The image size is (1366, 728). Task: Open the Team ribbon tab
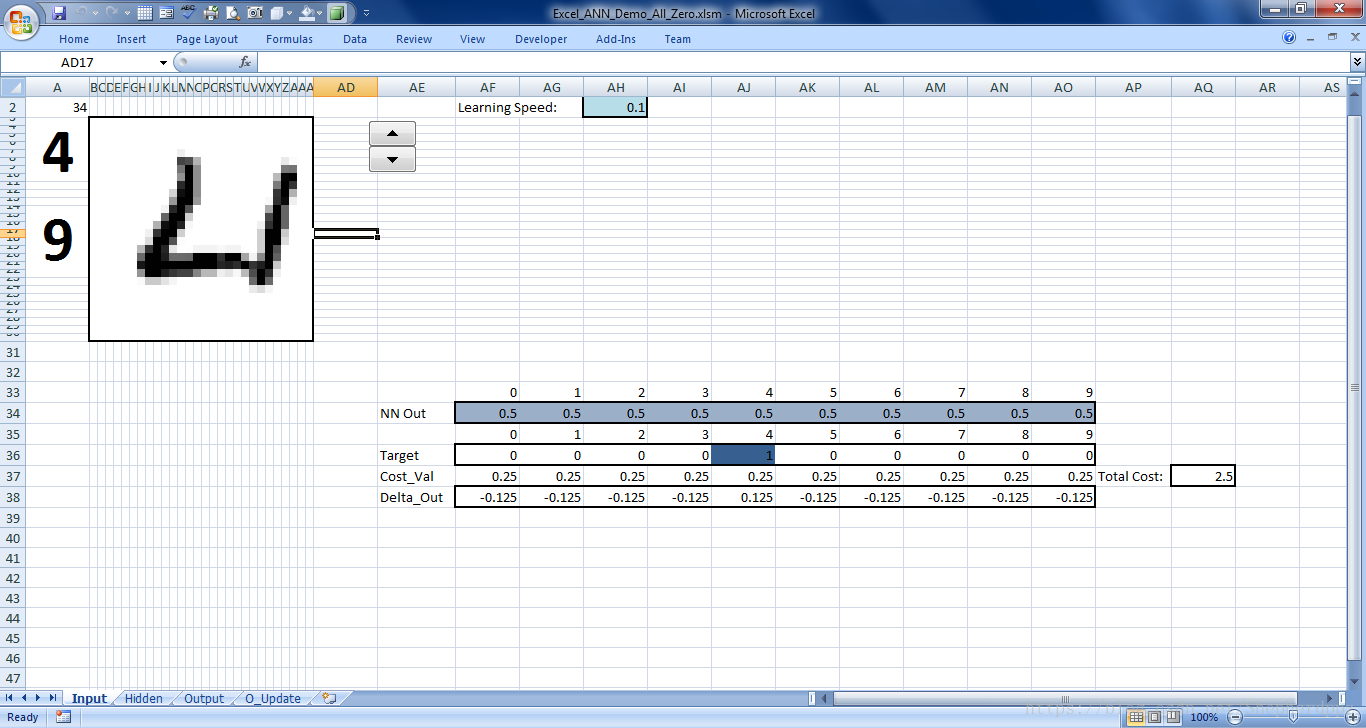[x=678, y=39]
